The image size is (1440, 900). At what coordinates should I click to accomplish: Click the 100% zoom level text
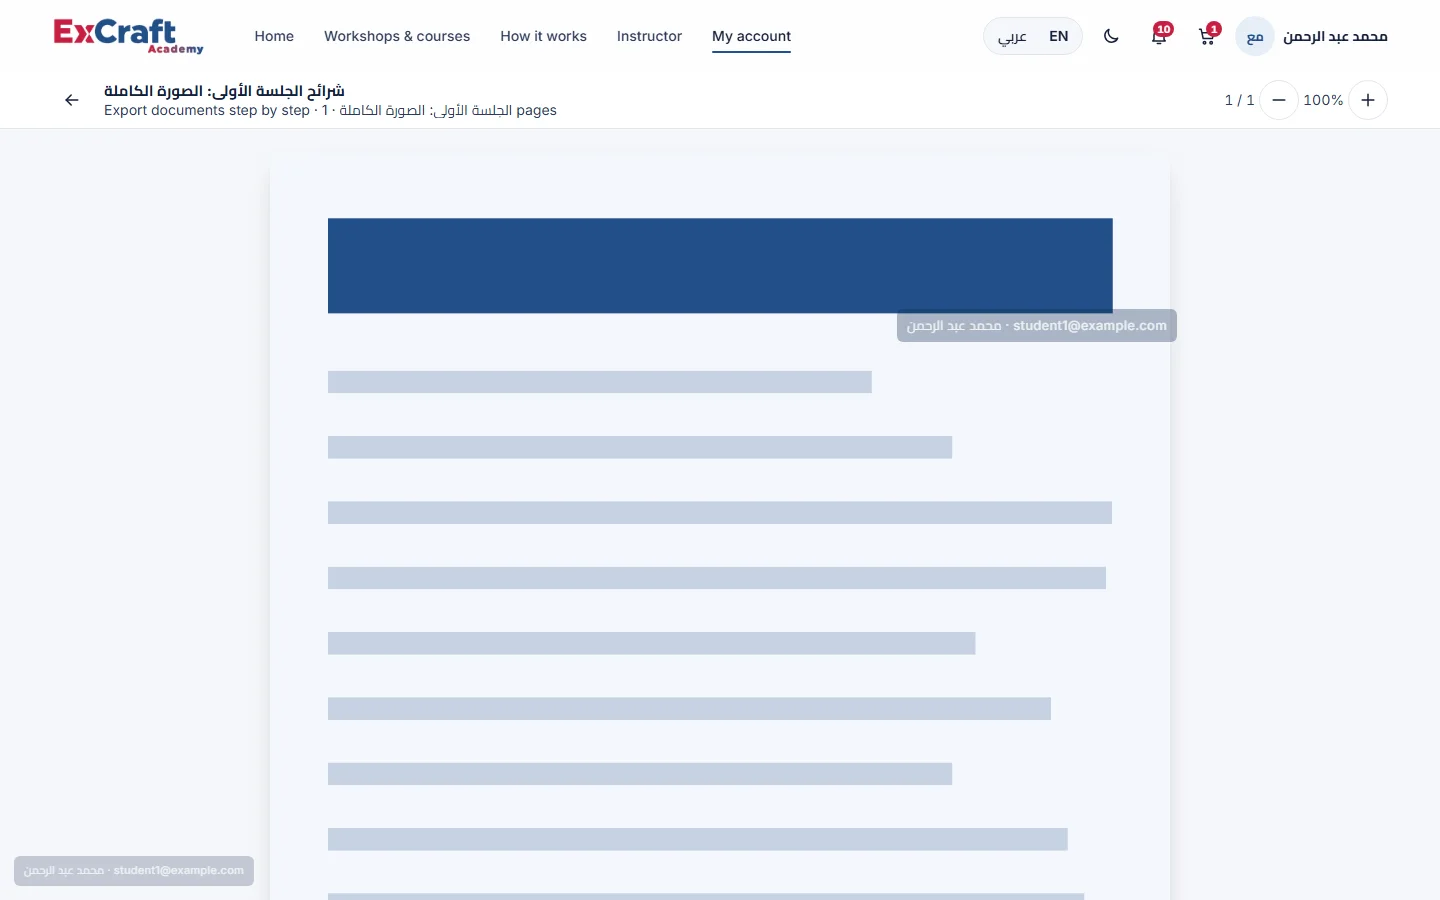pos(1323,100)
